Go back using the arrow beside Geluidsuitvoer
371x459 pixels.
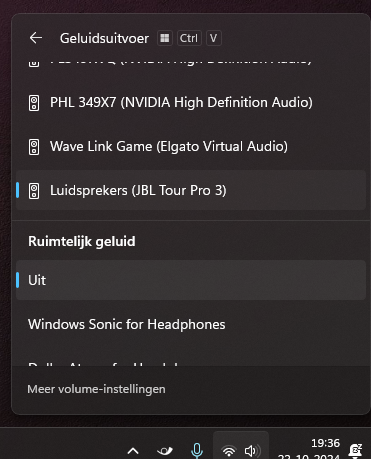click(x=36, y=38)
